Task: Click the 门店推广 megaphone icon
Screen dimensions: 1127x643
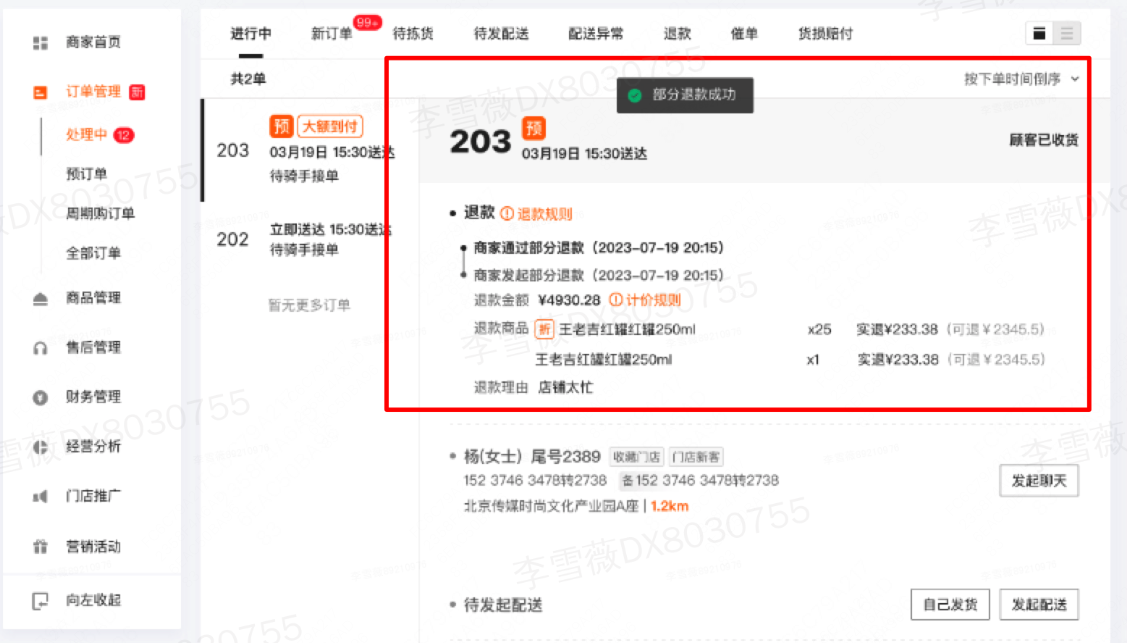Action: (40, 496)
